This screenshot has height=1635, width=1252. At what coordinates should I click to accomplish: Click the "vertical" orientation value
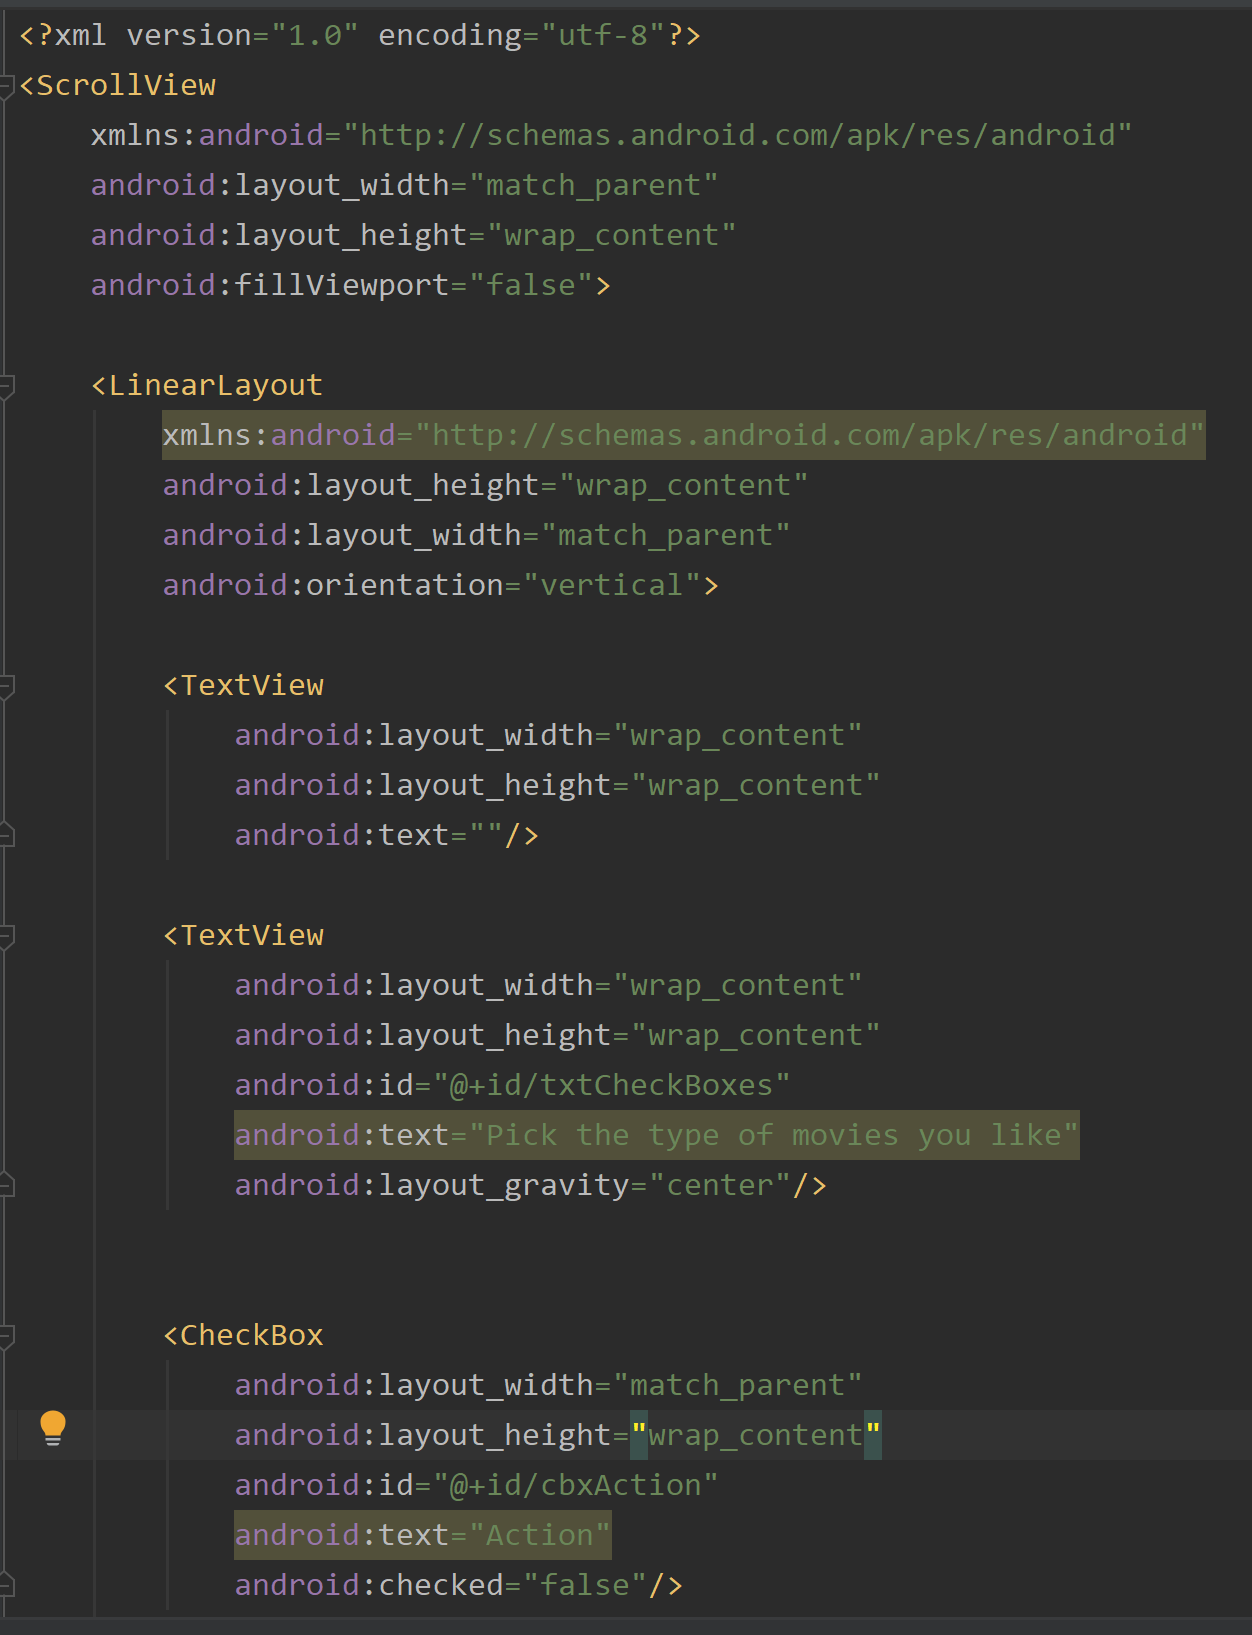(x=611, y=585)
